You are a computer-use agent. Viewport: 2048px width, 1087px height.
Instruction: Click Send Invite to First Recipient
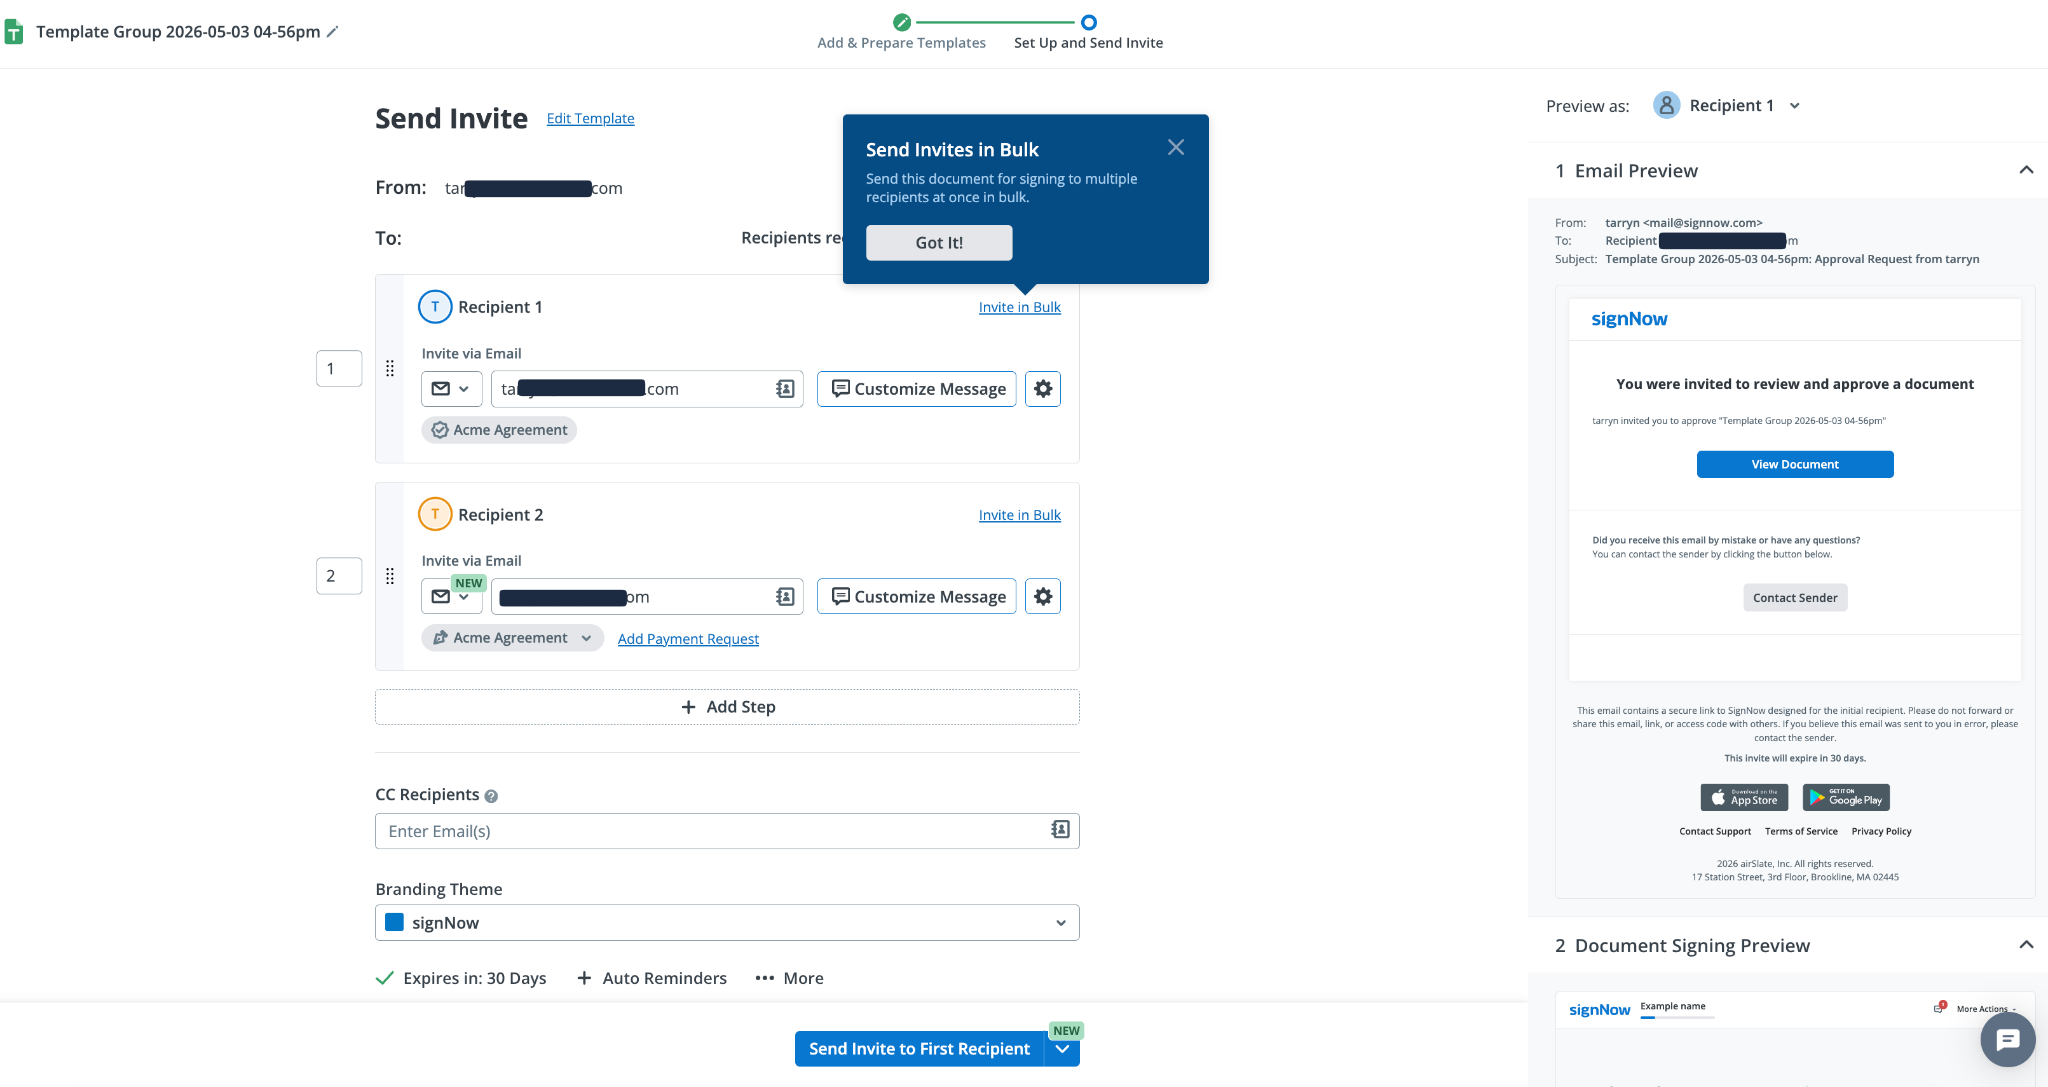point(919,1049)
